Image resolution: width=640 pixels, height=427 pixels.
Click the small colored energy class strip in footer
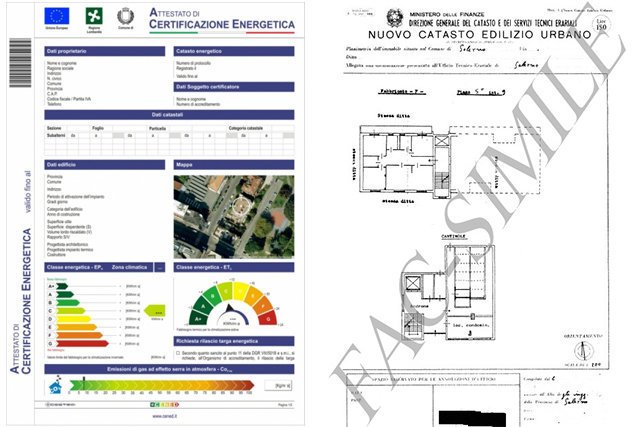point(164,405)
